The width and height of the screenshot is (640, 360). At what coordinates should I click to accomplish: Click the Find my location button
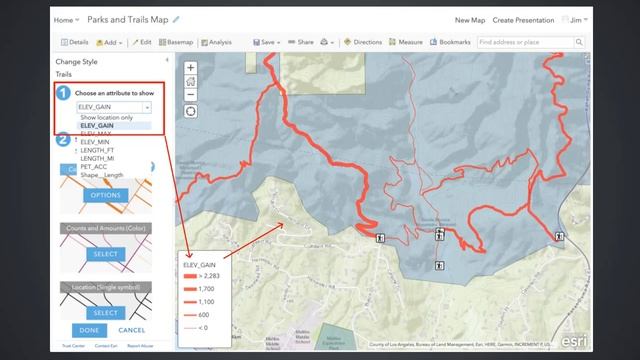(191, 111)
